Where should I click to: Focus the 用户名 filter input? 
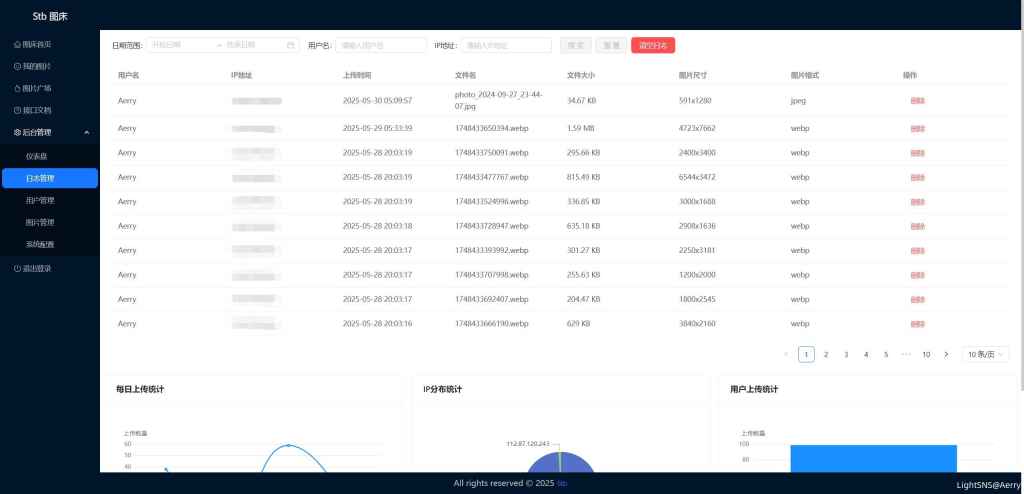(381, 45)
